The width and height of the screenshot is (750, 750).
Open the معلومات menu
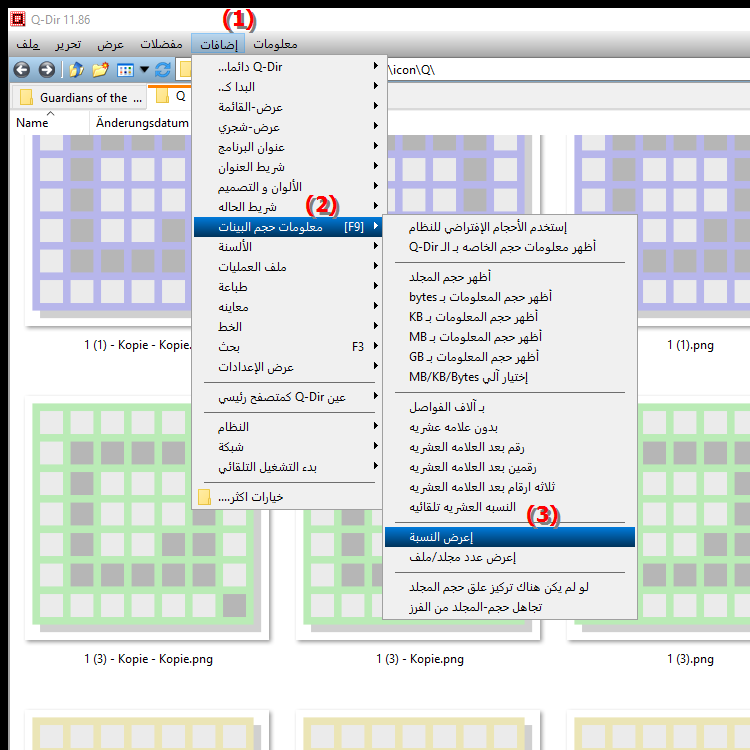tap(276, 44)
